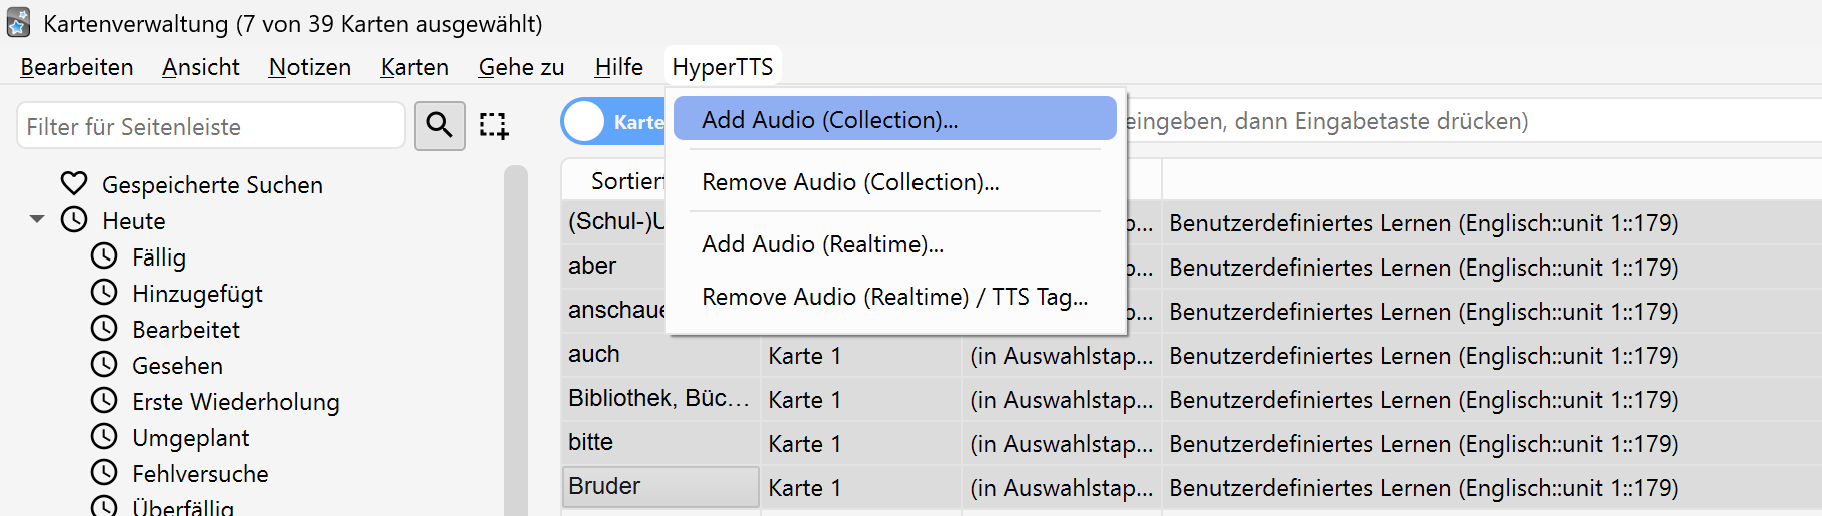Collapse the Heute tree section
The image size is (1822, 516).
point(37,219)
